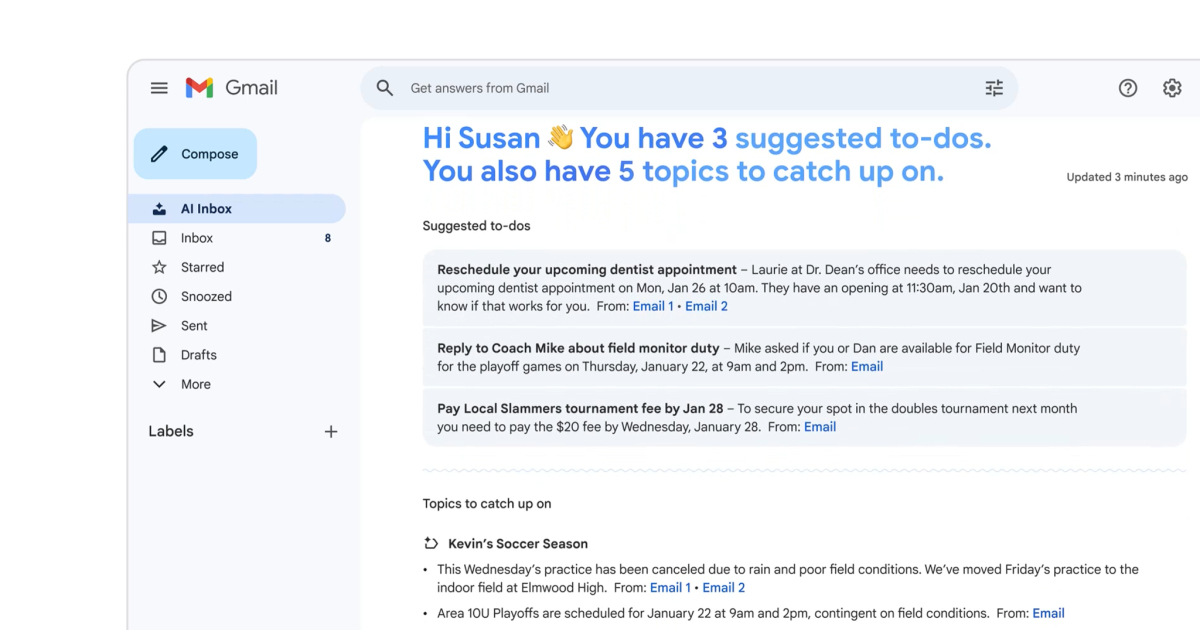Click the search magnifier icon
1200x630 pixels.
tap(385, 88)
